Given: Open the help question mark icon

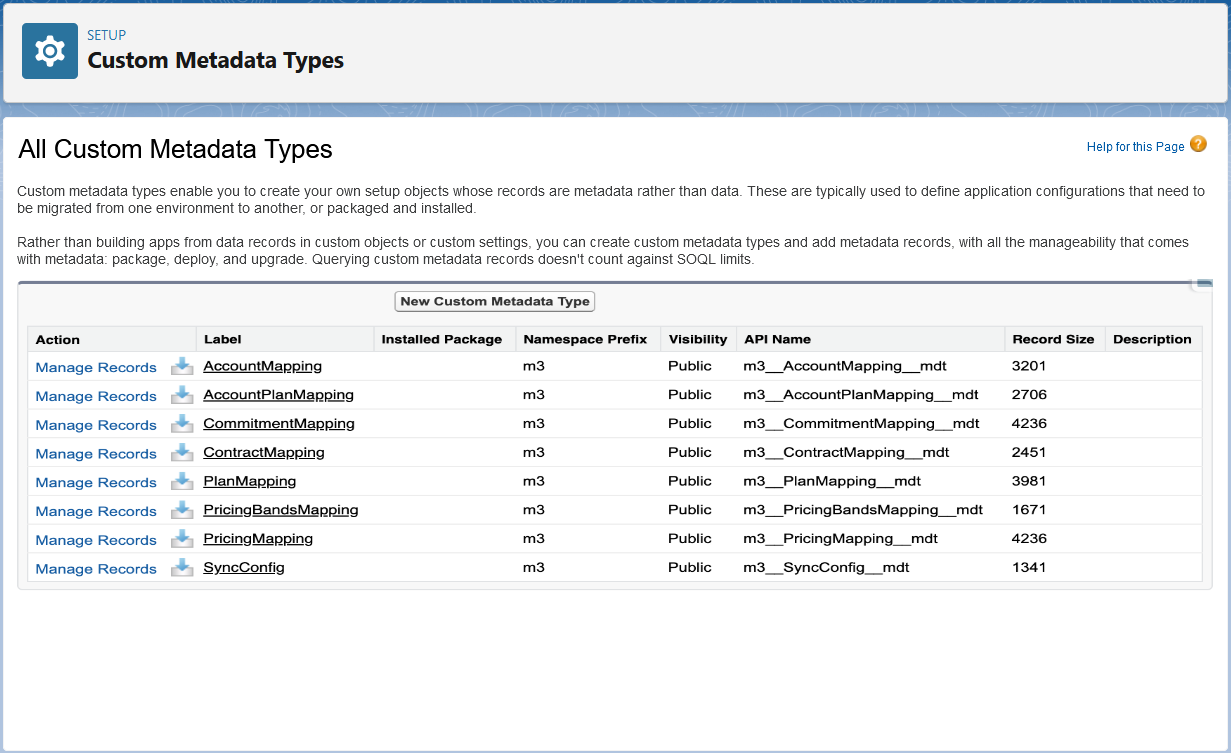Looking at the screenshot, I should tap(1198, 145).
